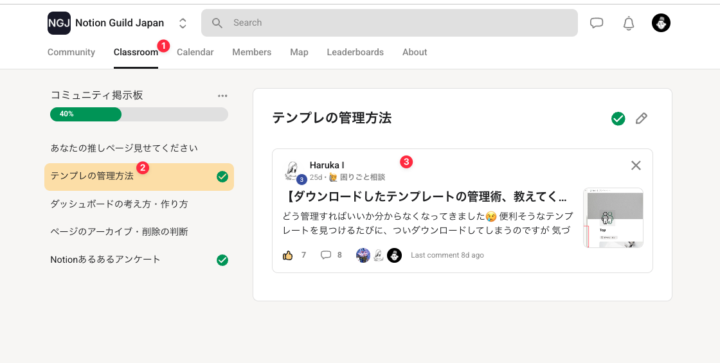Click the pencil edit lesson icon
Screen dimensions: 720x363
[641, 119]
